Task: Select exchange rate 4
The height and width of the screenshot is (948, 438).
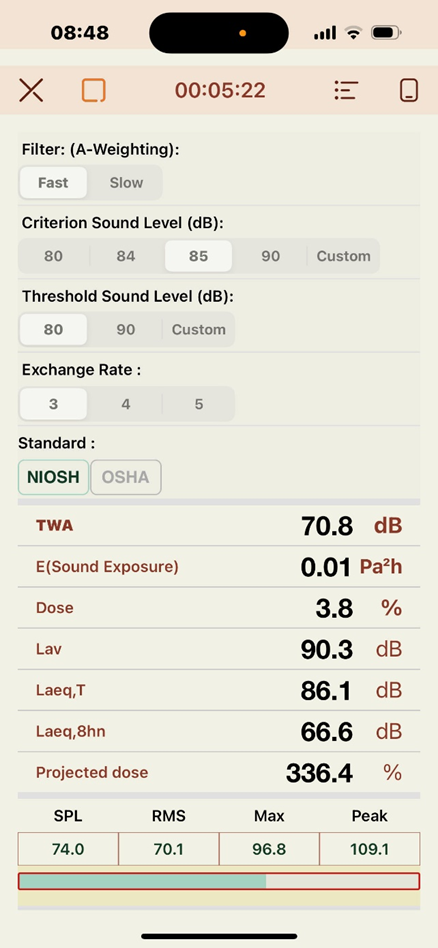Action: 126,403
